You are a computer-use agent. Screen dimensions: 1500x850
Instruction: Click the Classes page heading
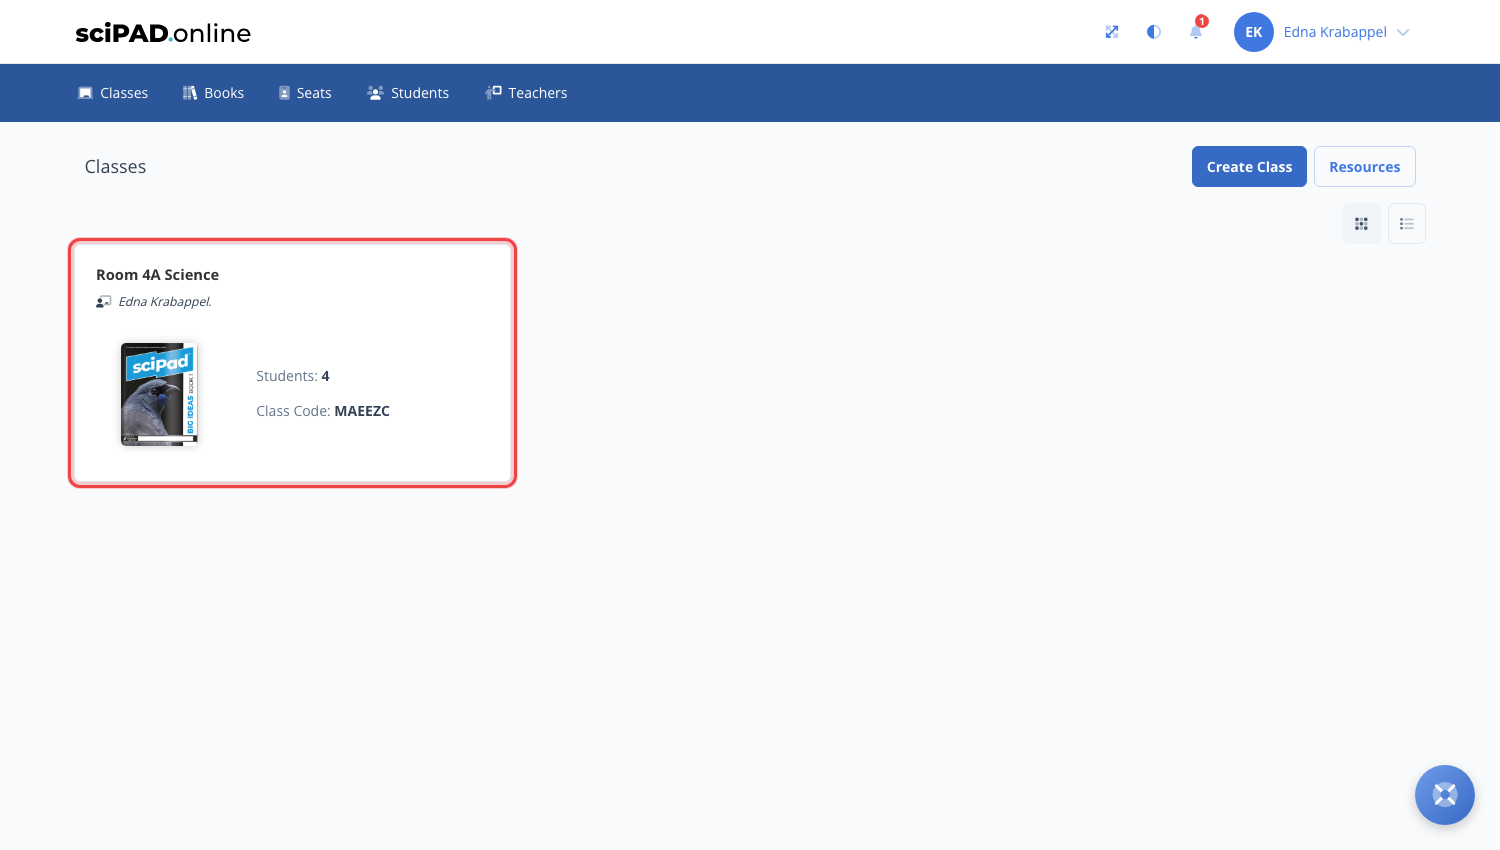[x=115, y=167]
